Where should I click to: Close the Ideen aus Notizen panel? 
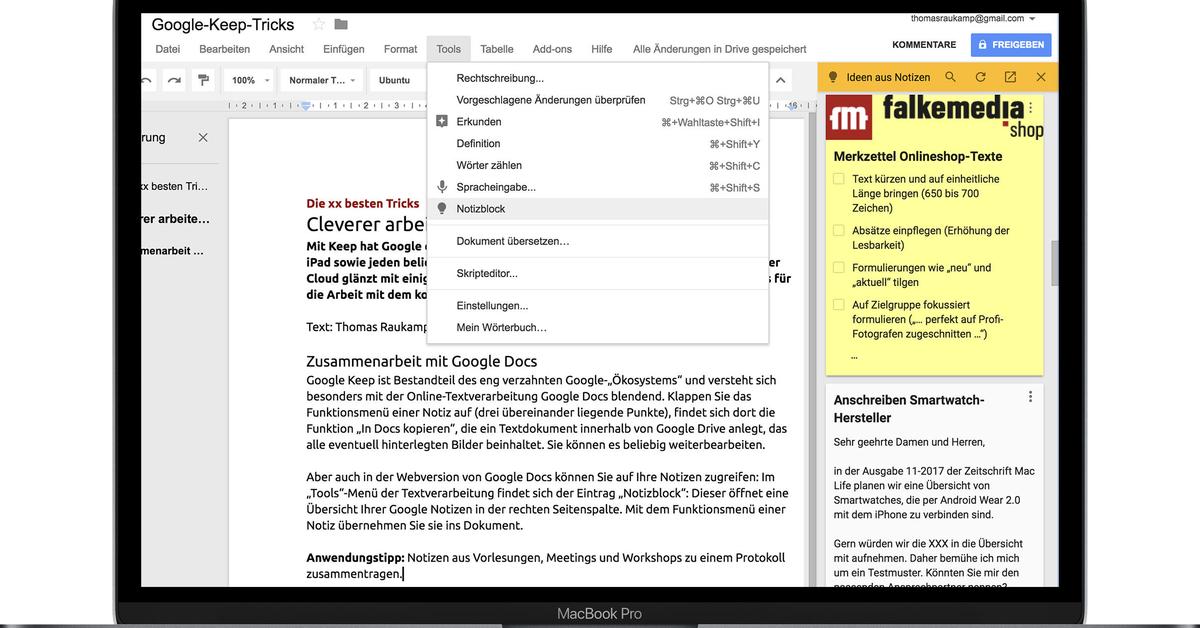tap(1040, 77)
